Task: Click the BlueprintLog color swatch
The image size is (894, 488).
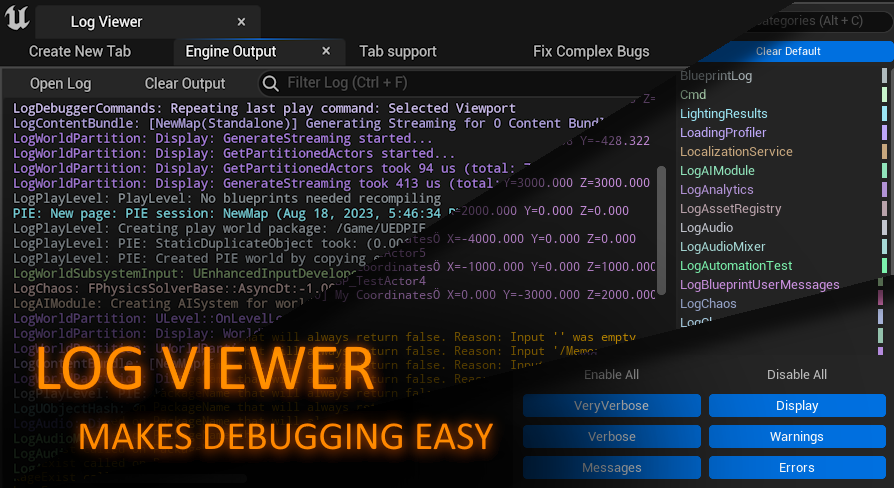Action: click(x=884, y=76)
